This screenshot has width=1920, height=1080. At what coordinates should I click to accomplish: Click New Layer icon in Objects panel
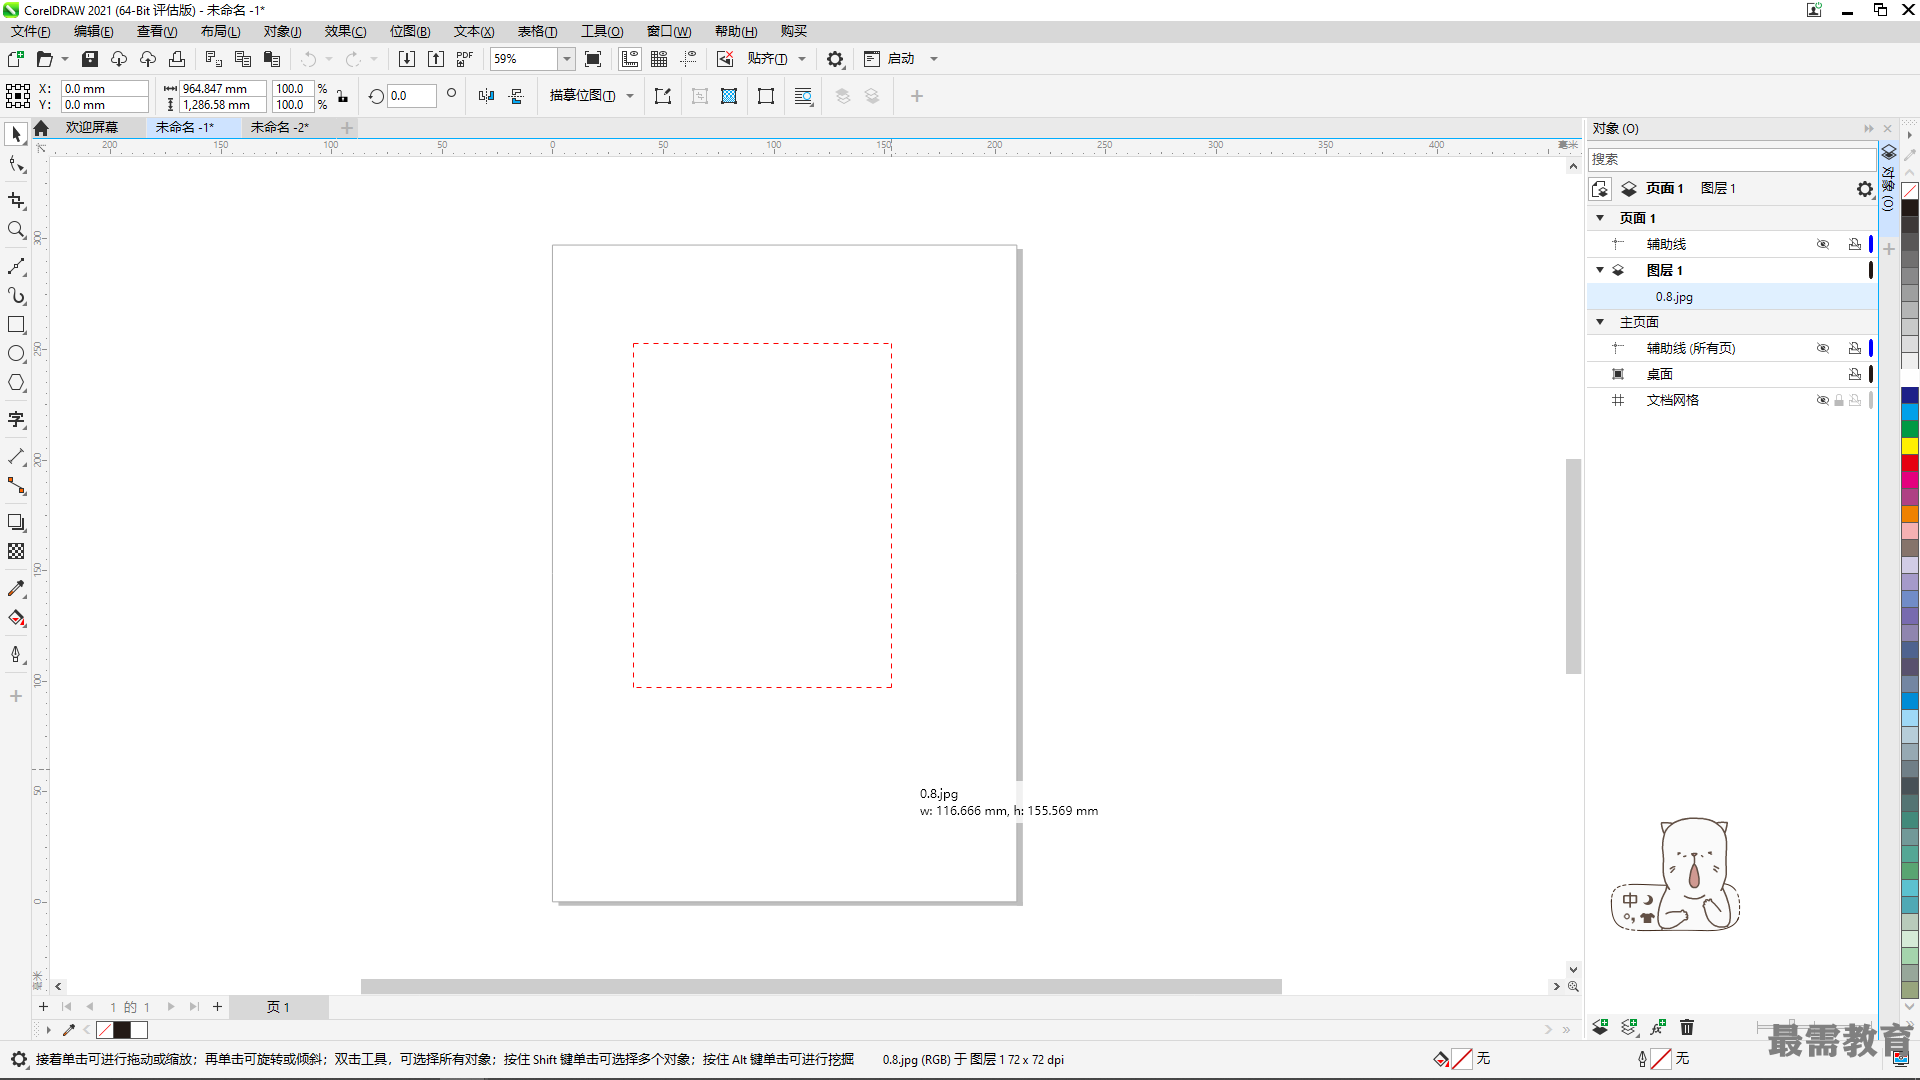coord(1600,1027)
